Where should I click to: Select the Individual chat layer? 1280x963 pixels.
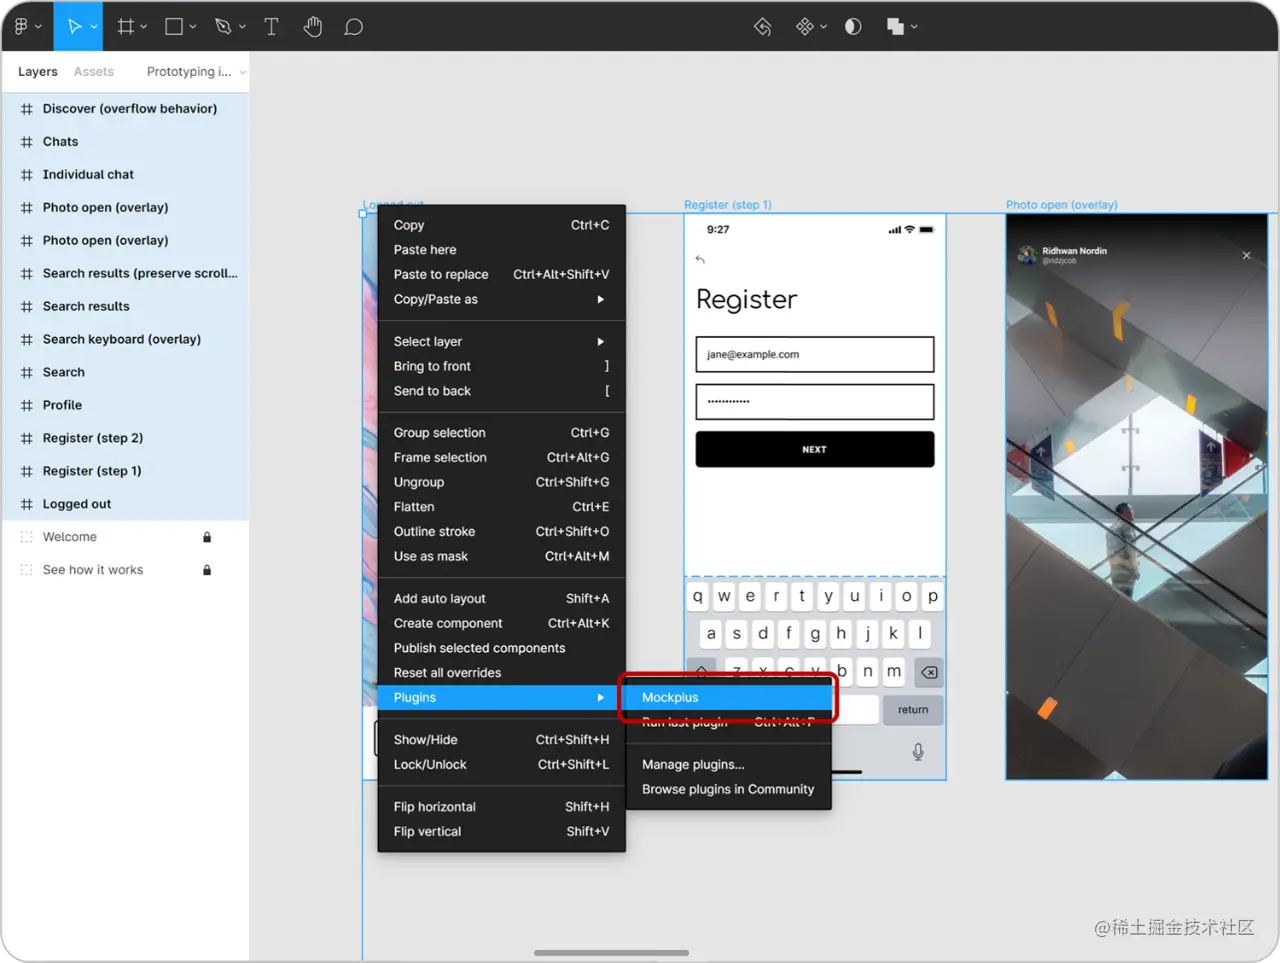(126, 174)
